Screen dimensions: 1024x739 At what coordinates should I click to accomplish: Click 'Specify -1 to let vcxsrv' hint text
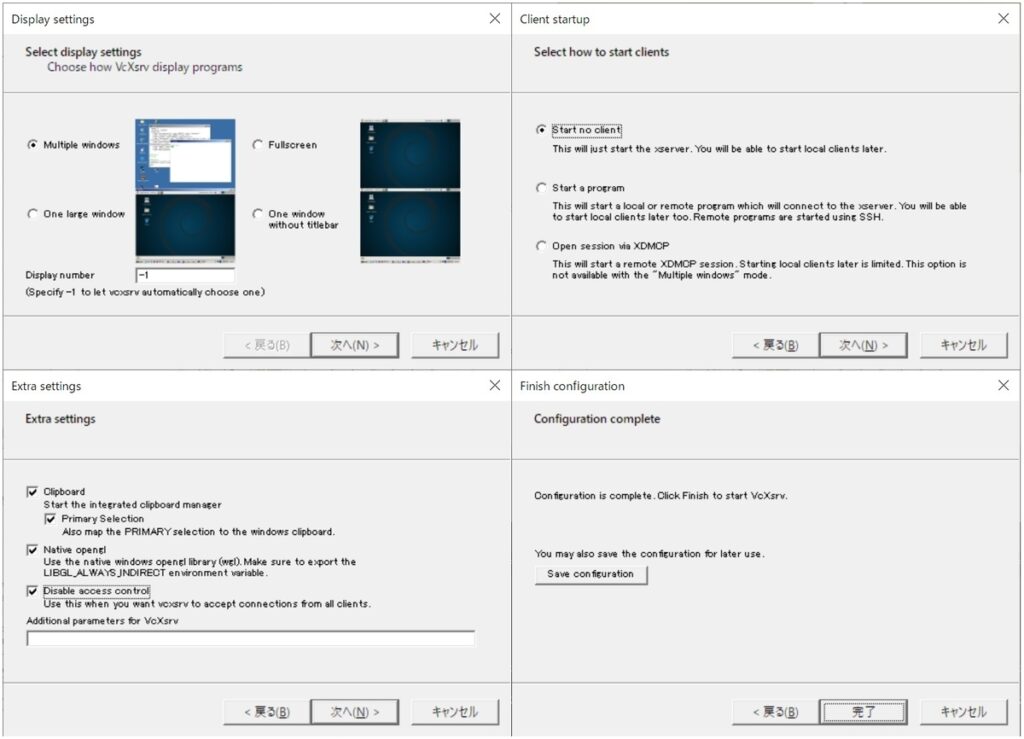point(145,292)
